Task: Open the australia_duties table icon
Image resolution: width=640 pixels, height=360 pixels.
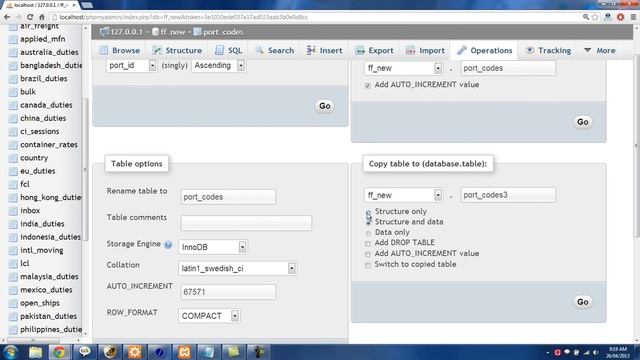Action: pos(13,52)
